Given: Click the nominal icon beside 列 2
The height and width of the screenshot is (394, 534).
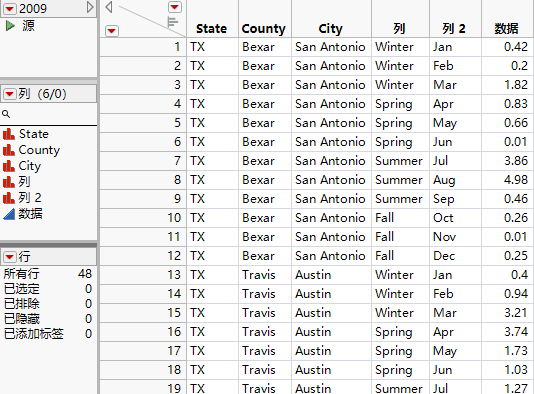Looking at the screenshot, I should 9,198.
